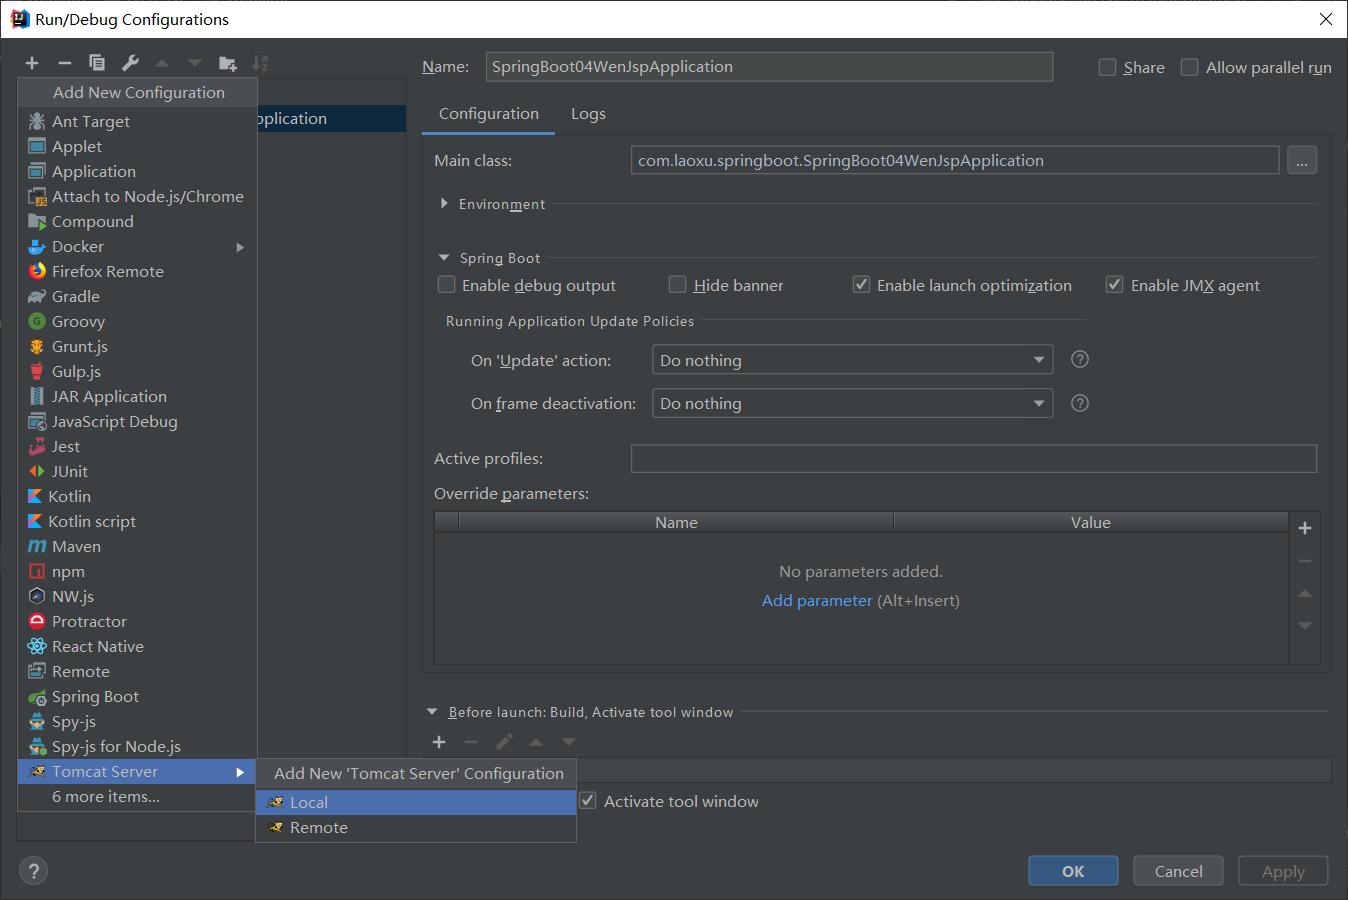Screen dimensions: 1348x900
Task: Select Grunt.js configuration type
Action: 137,346
